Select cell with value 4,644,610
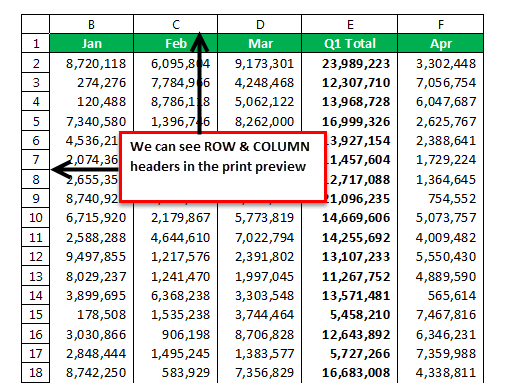This screenshot has width=508, height=383. (175, 237)
